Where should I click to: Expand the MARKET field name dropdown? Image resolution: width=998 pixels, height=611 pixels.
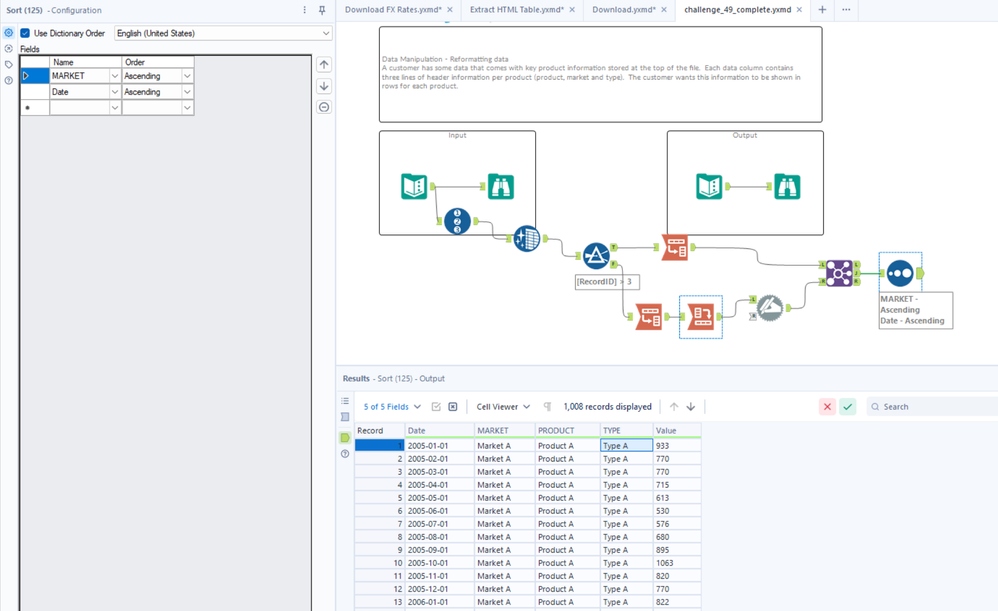click(115, 76)
